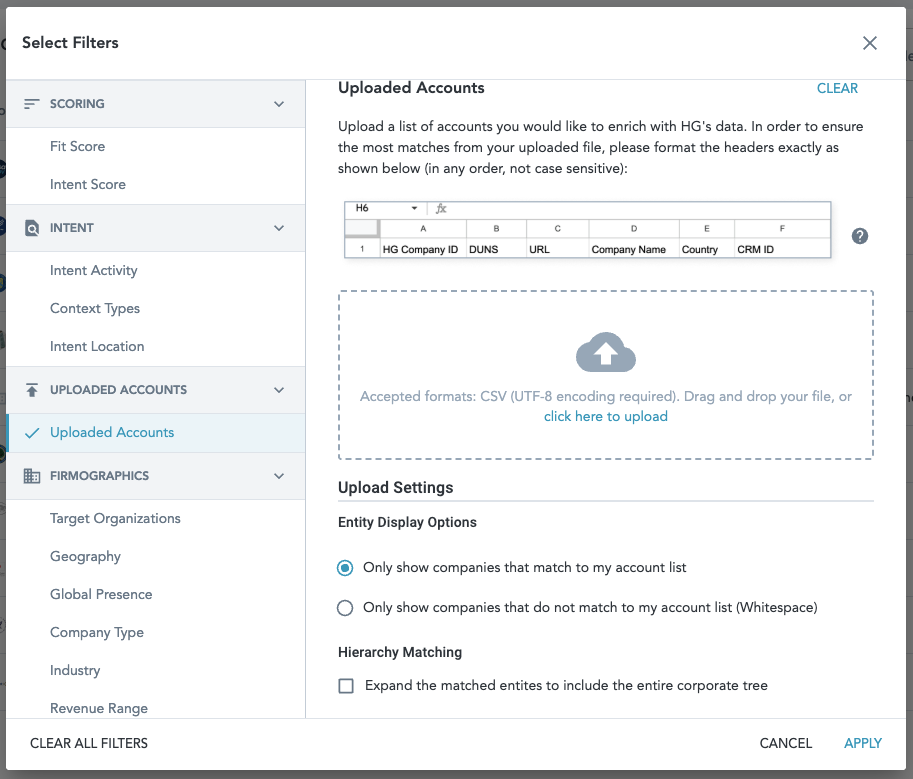Click the Intent section search icon
Screen dimensions: 913x779
pyautogui.click(x=32, y=228)
